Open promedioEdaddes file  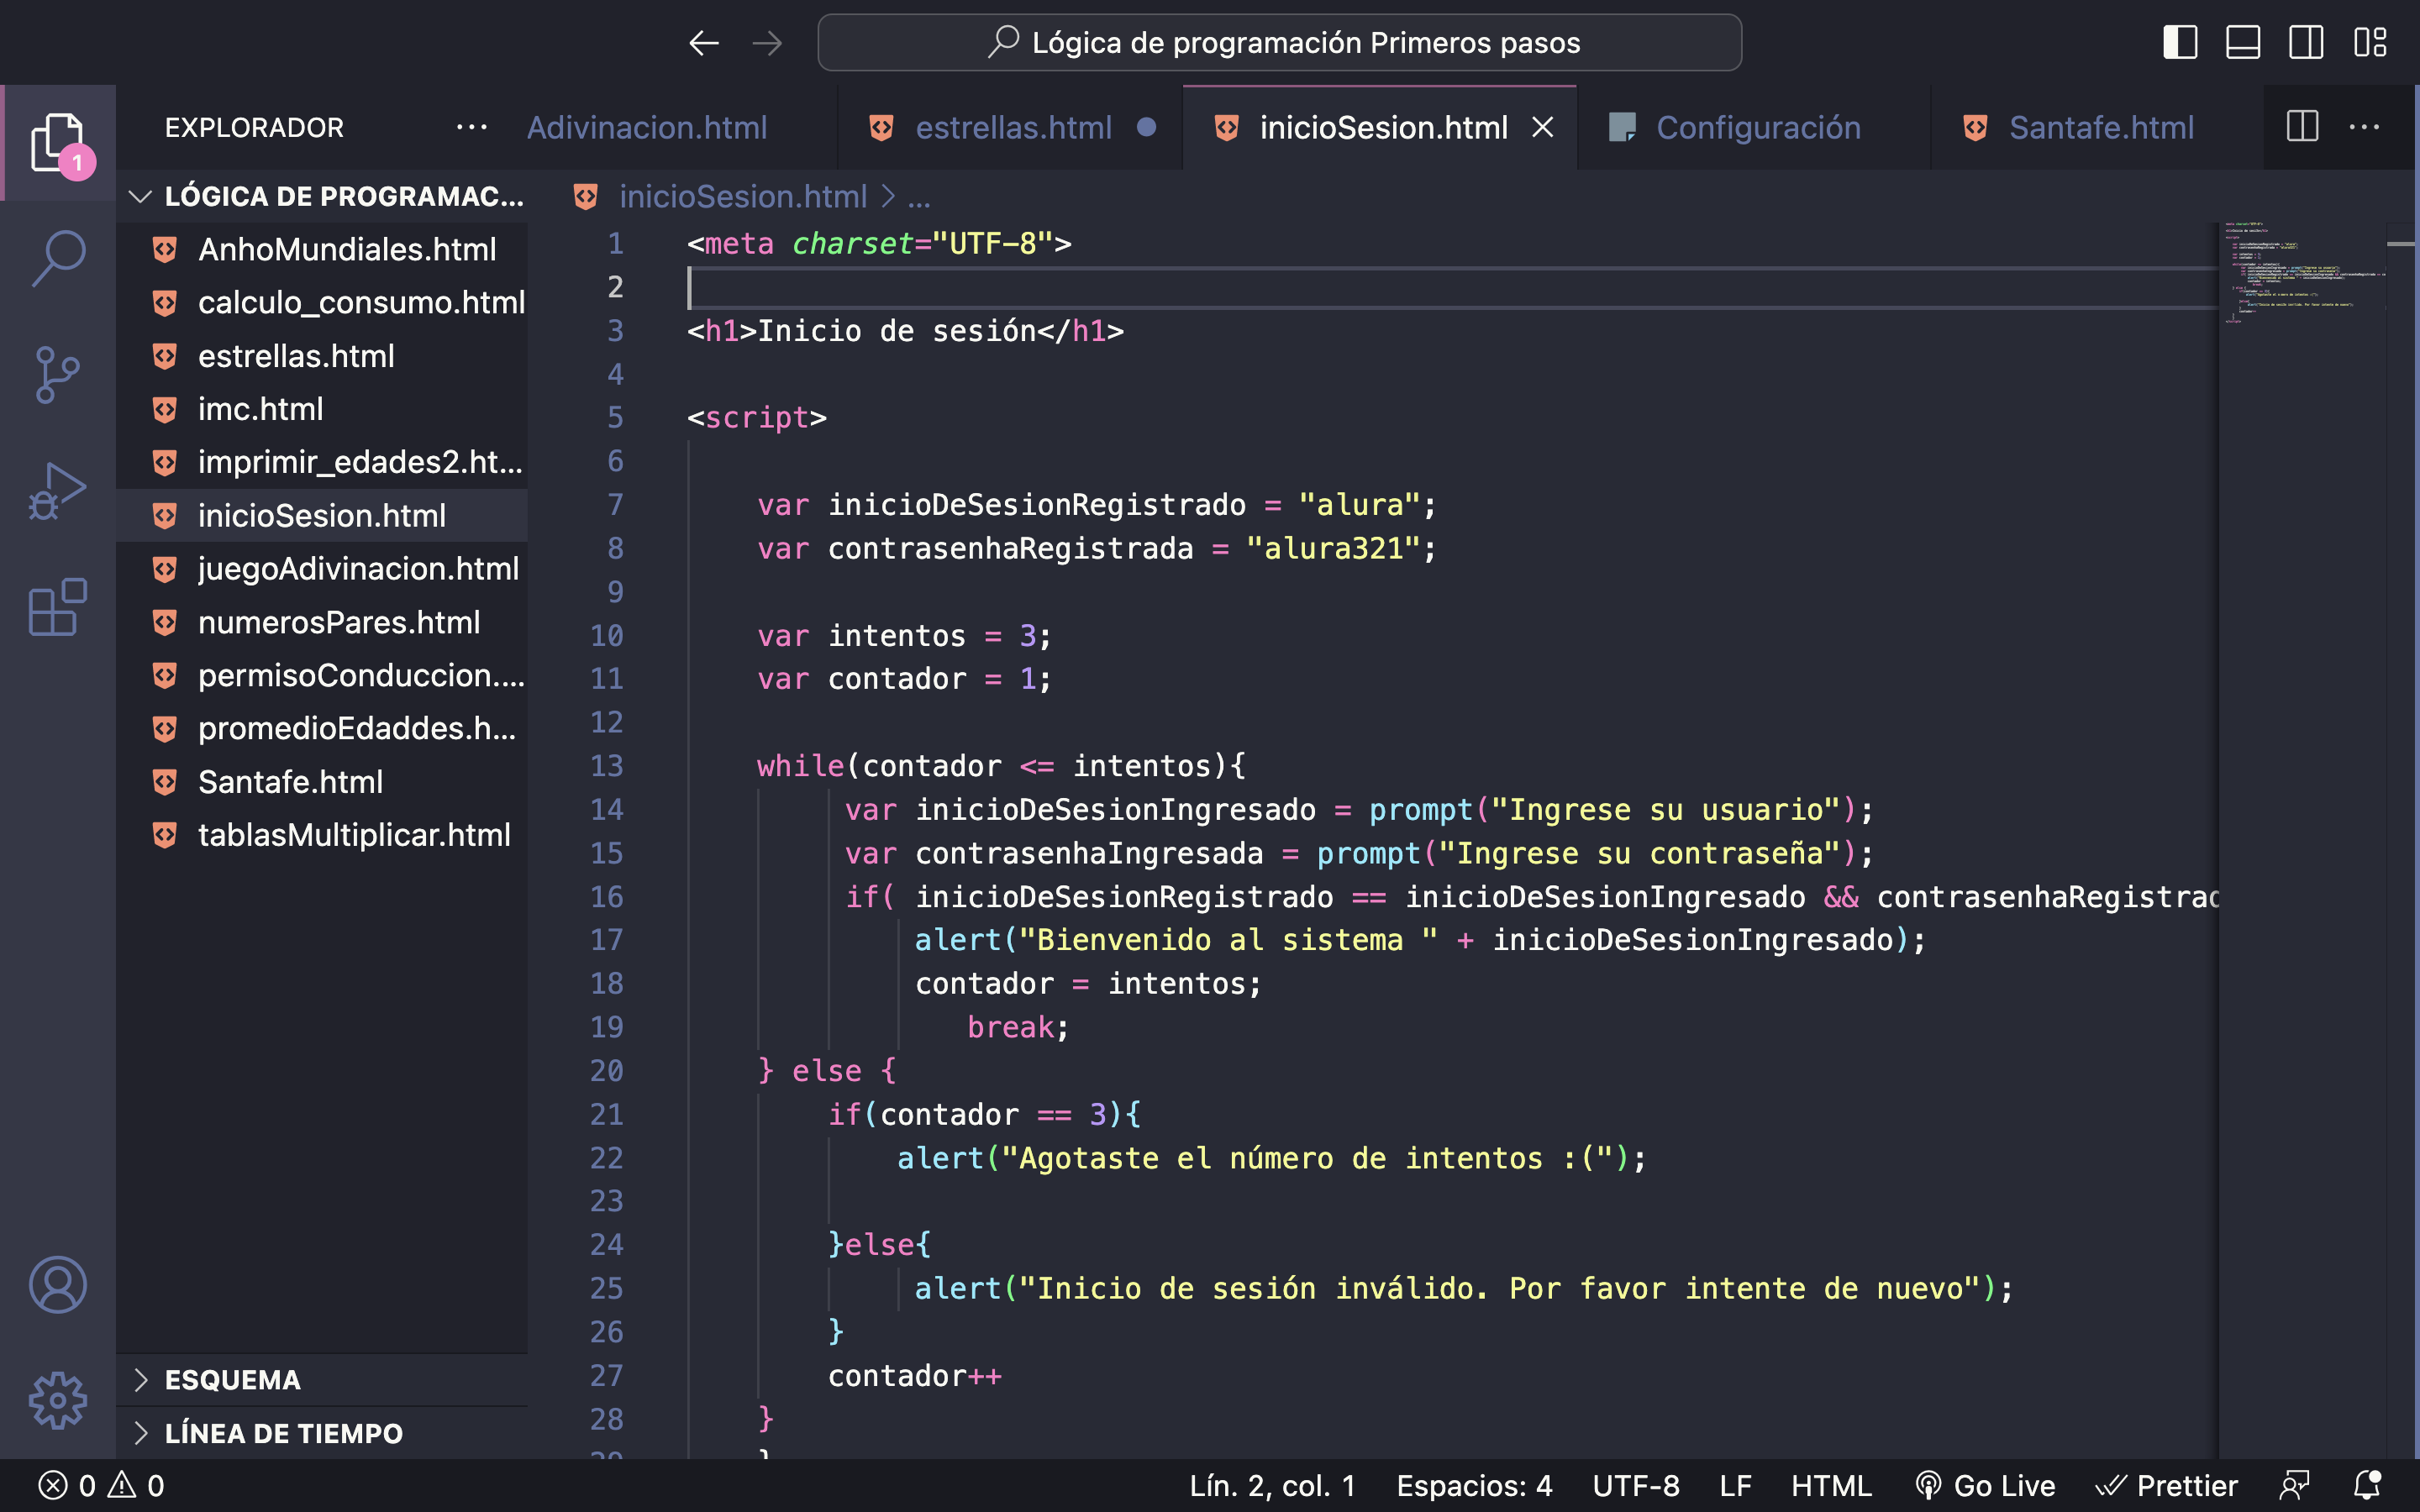pos(323,728)
